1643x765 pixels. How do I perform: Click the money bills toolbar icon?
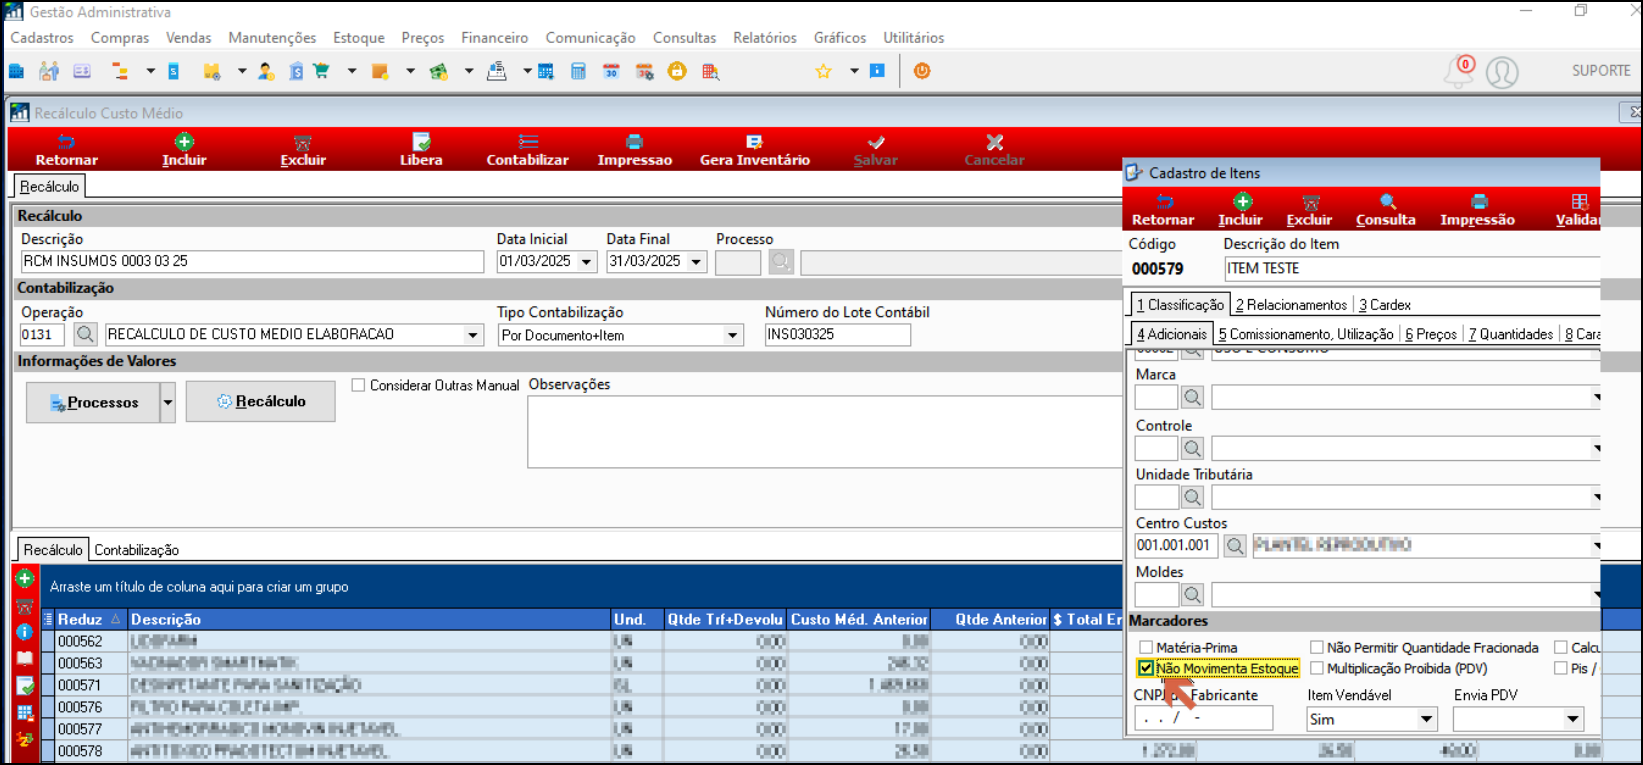[438, 71]
